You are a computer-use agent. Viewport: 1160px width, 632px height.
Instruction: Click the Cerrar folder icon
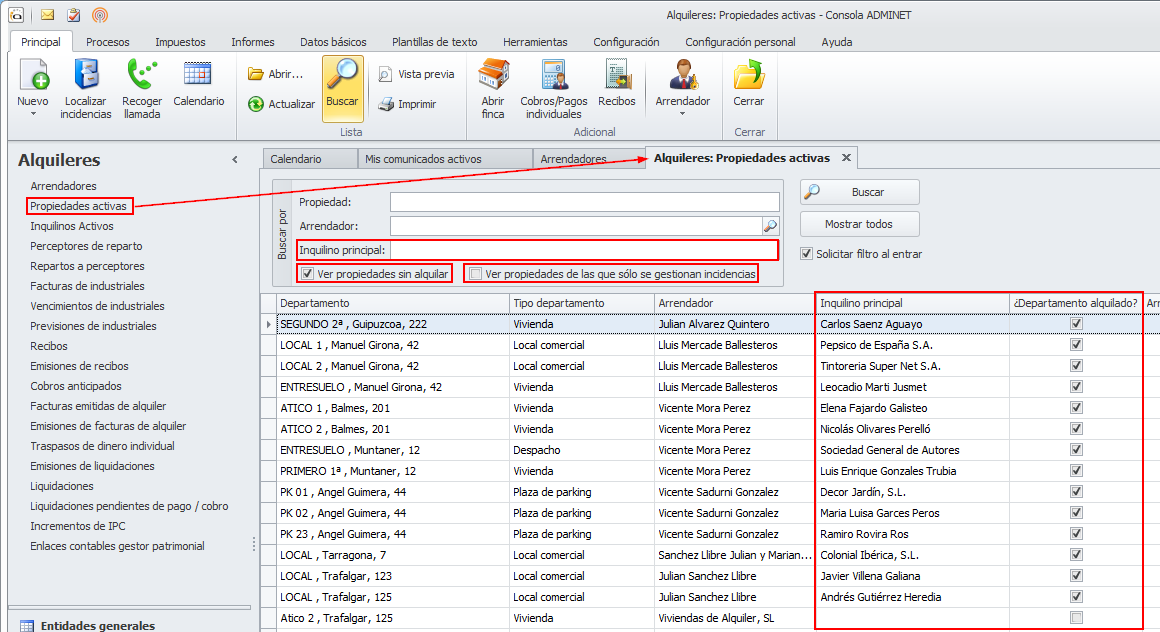pyautogui.click(x=748, y=76)
